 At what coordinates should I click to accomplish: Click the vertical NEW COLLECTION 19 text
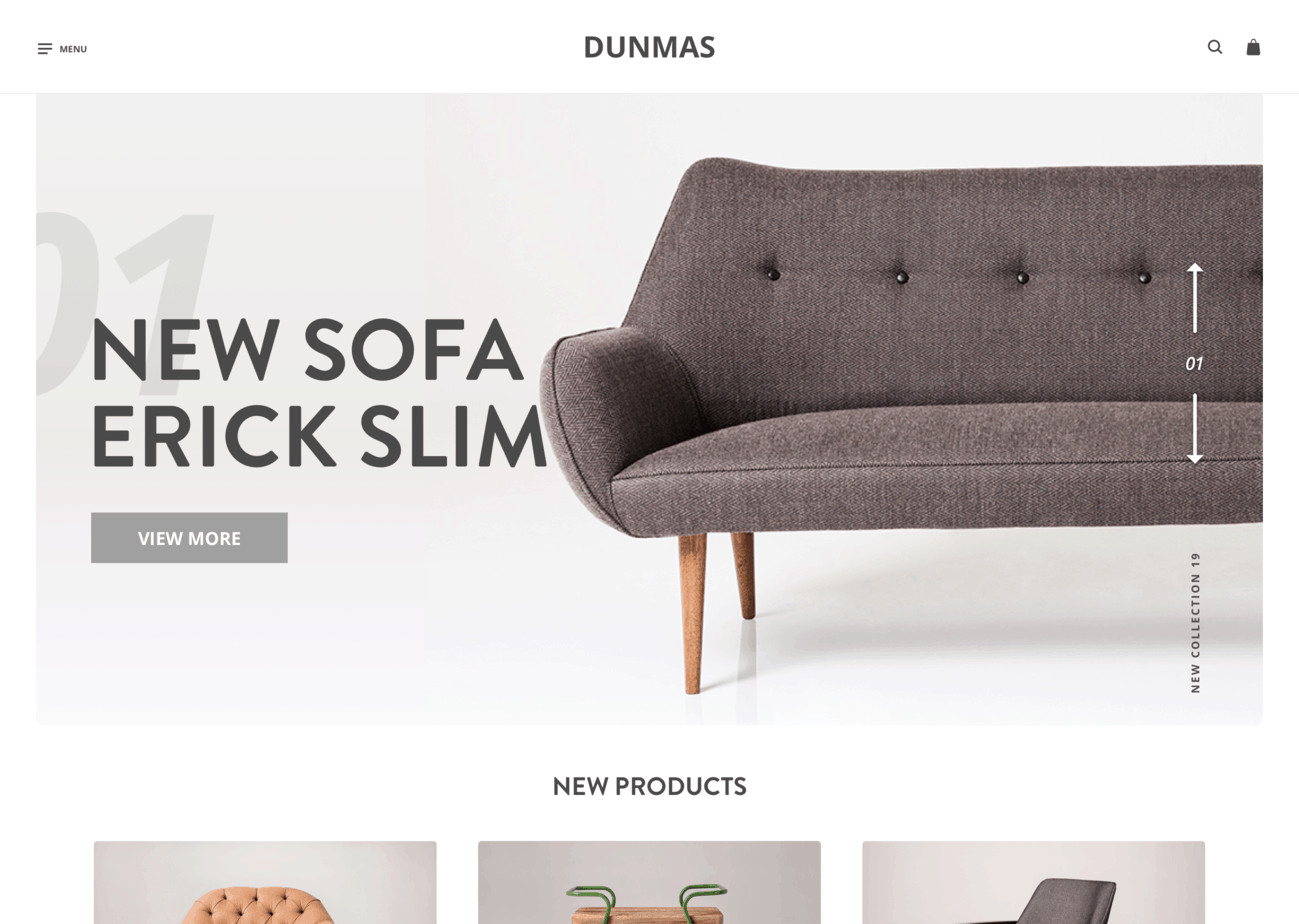[1196, 622]
